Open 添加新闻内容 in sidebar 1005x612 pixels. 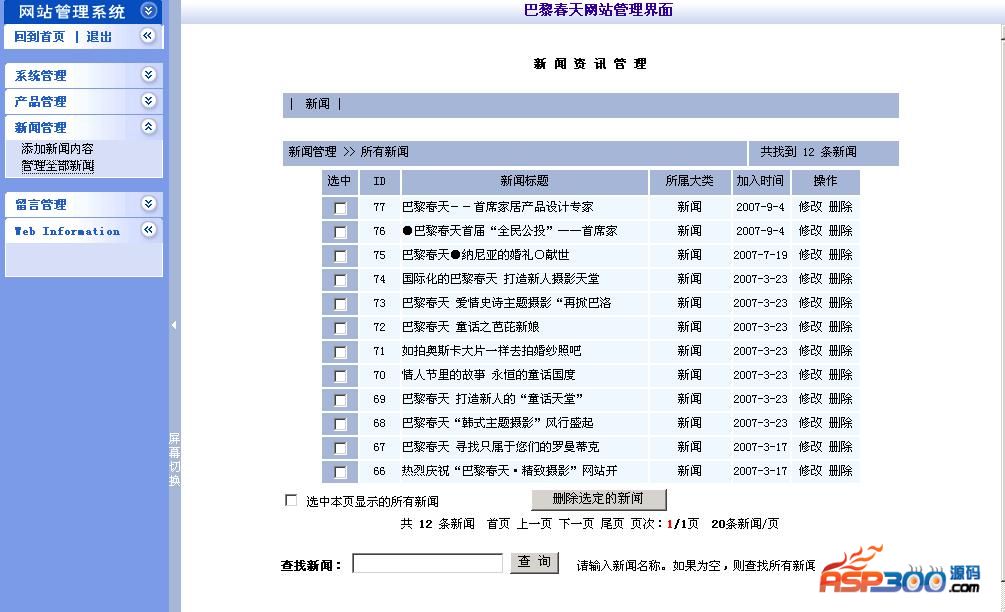pyautogui.click(x=58, y=149)
